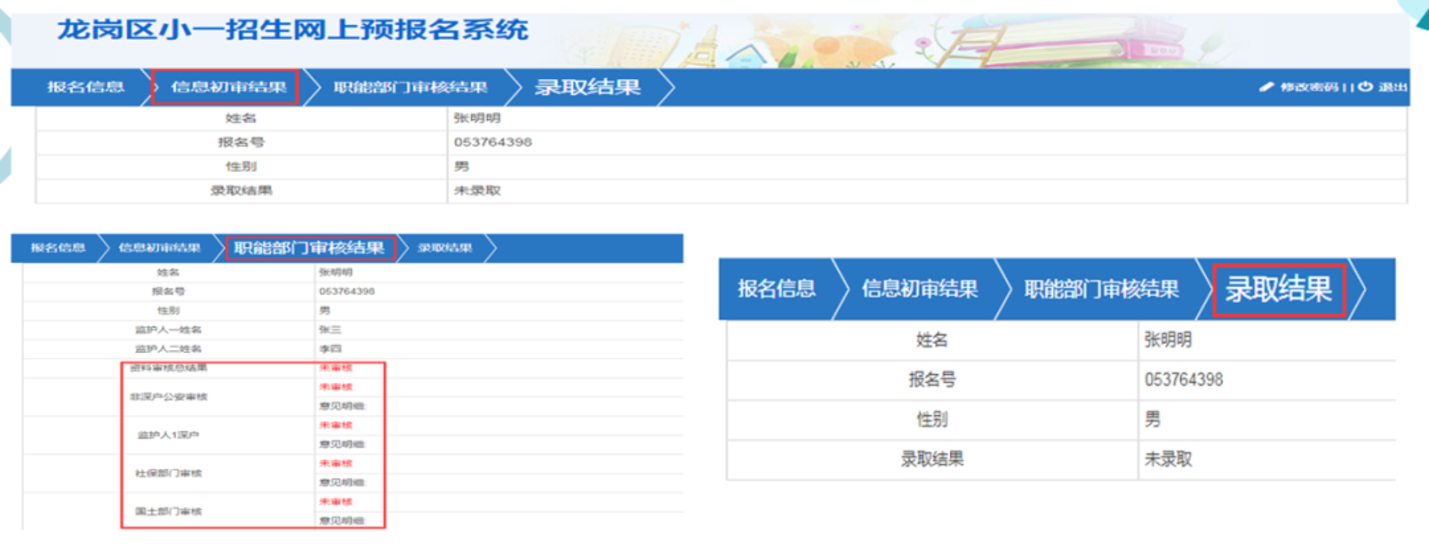Click 录取结果 row label in lower-right table
Screen dimensions: 1429x559
point(932,460)
